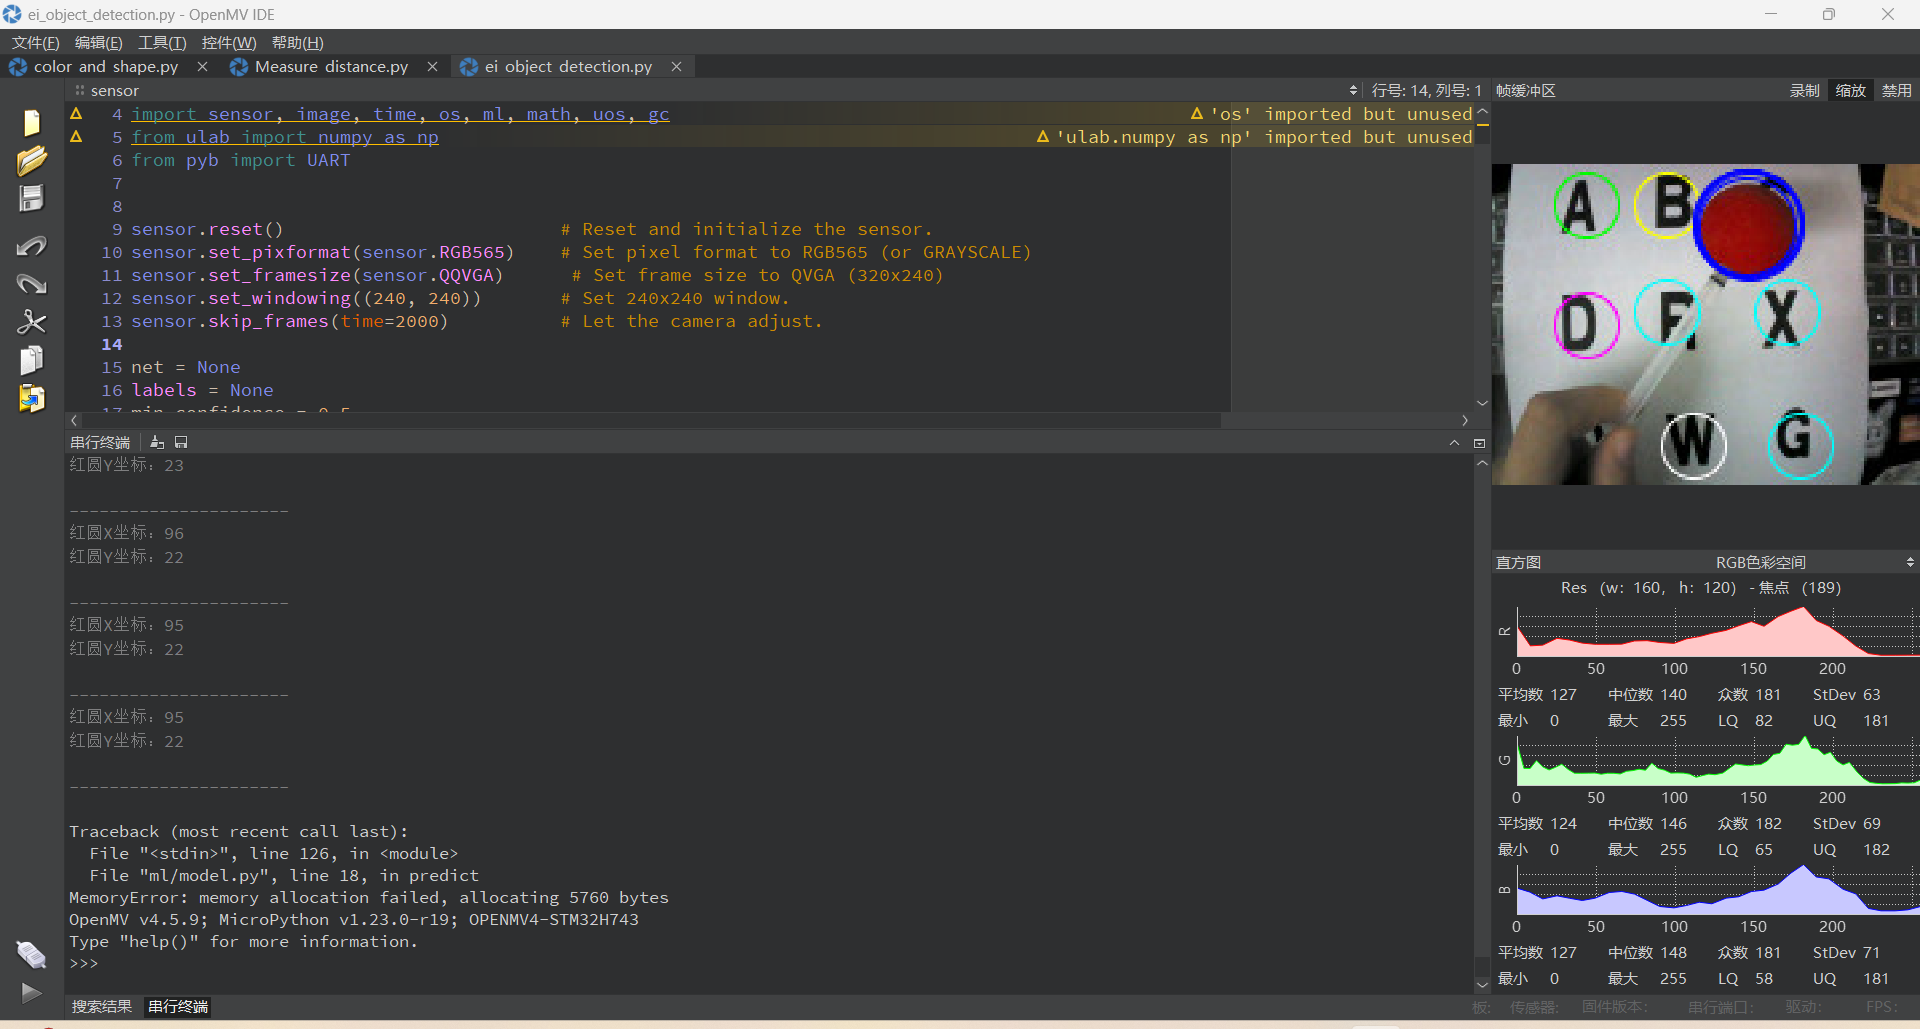Click the editor horizontal scrollbar thumb
The width and height of the screenshot is (1920, 1029).
pyautogui.click(x=652, y=421)
